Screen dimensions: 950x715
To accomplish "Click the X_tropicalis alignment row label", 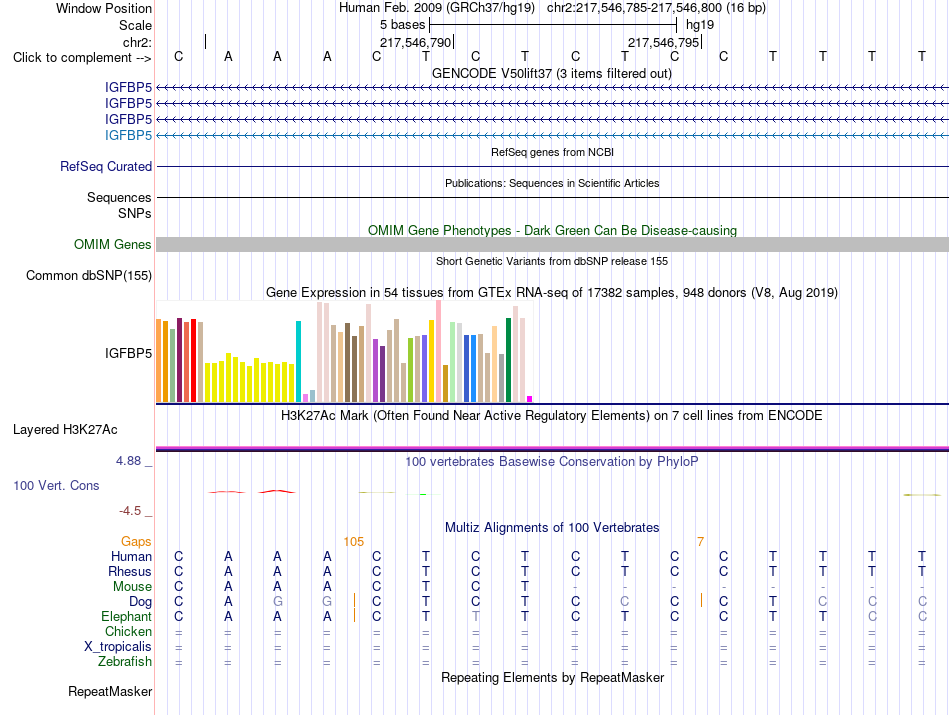I will point(118,647).
